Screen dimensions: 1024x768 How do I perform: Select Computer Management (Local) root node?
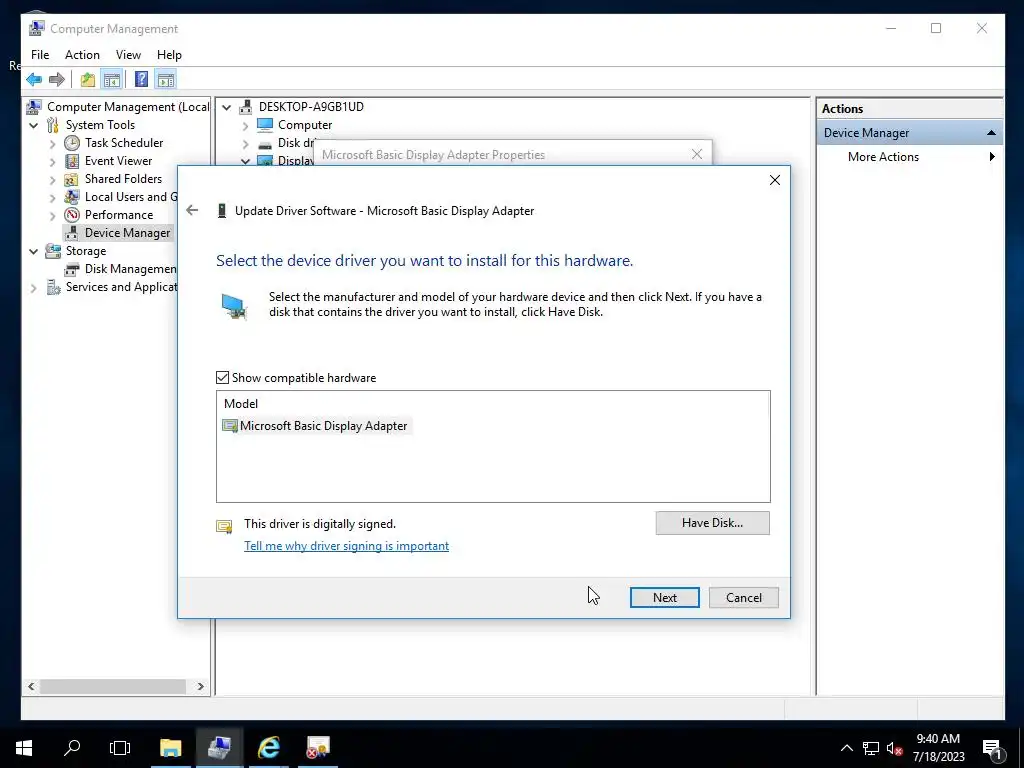click(128, 106)
